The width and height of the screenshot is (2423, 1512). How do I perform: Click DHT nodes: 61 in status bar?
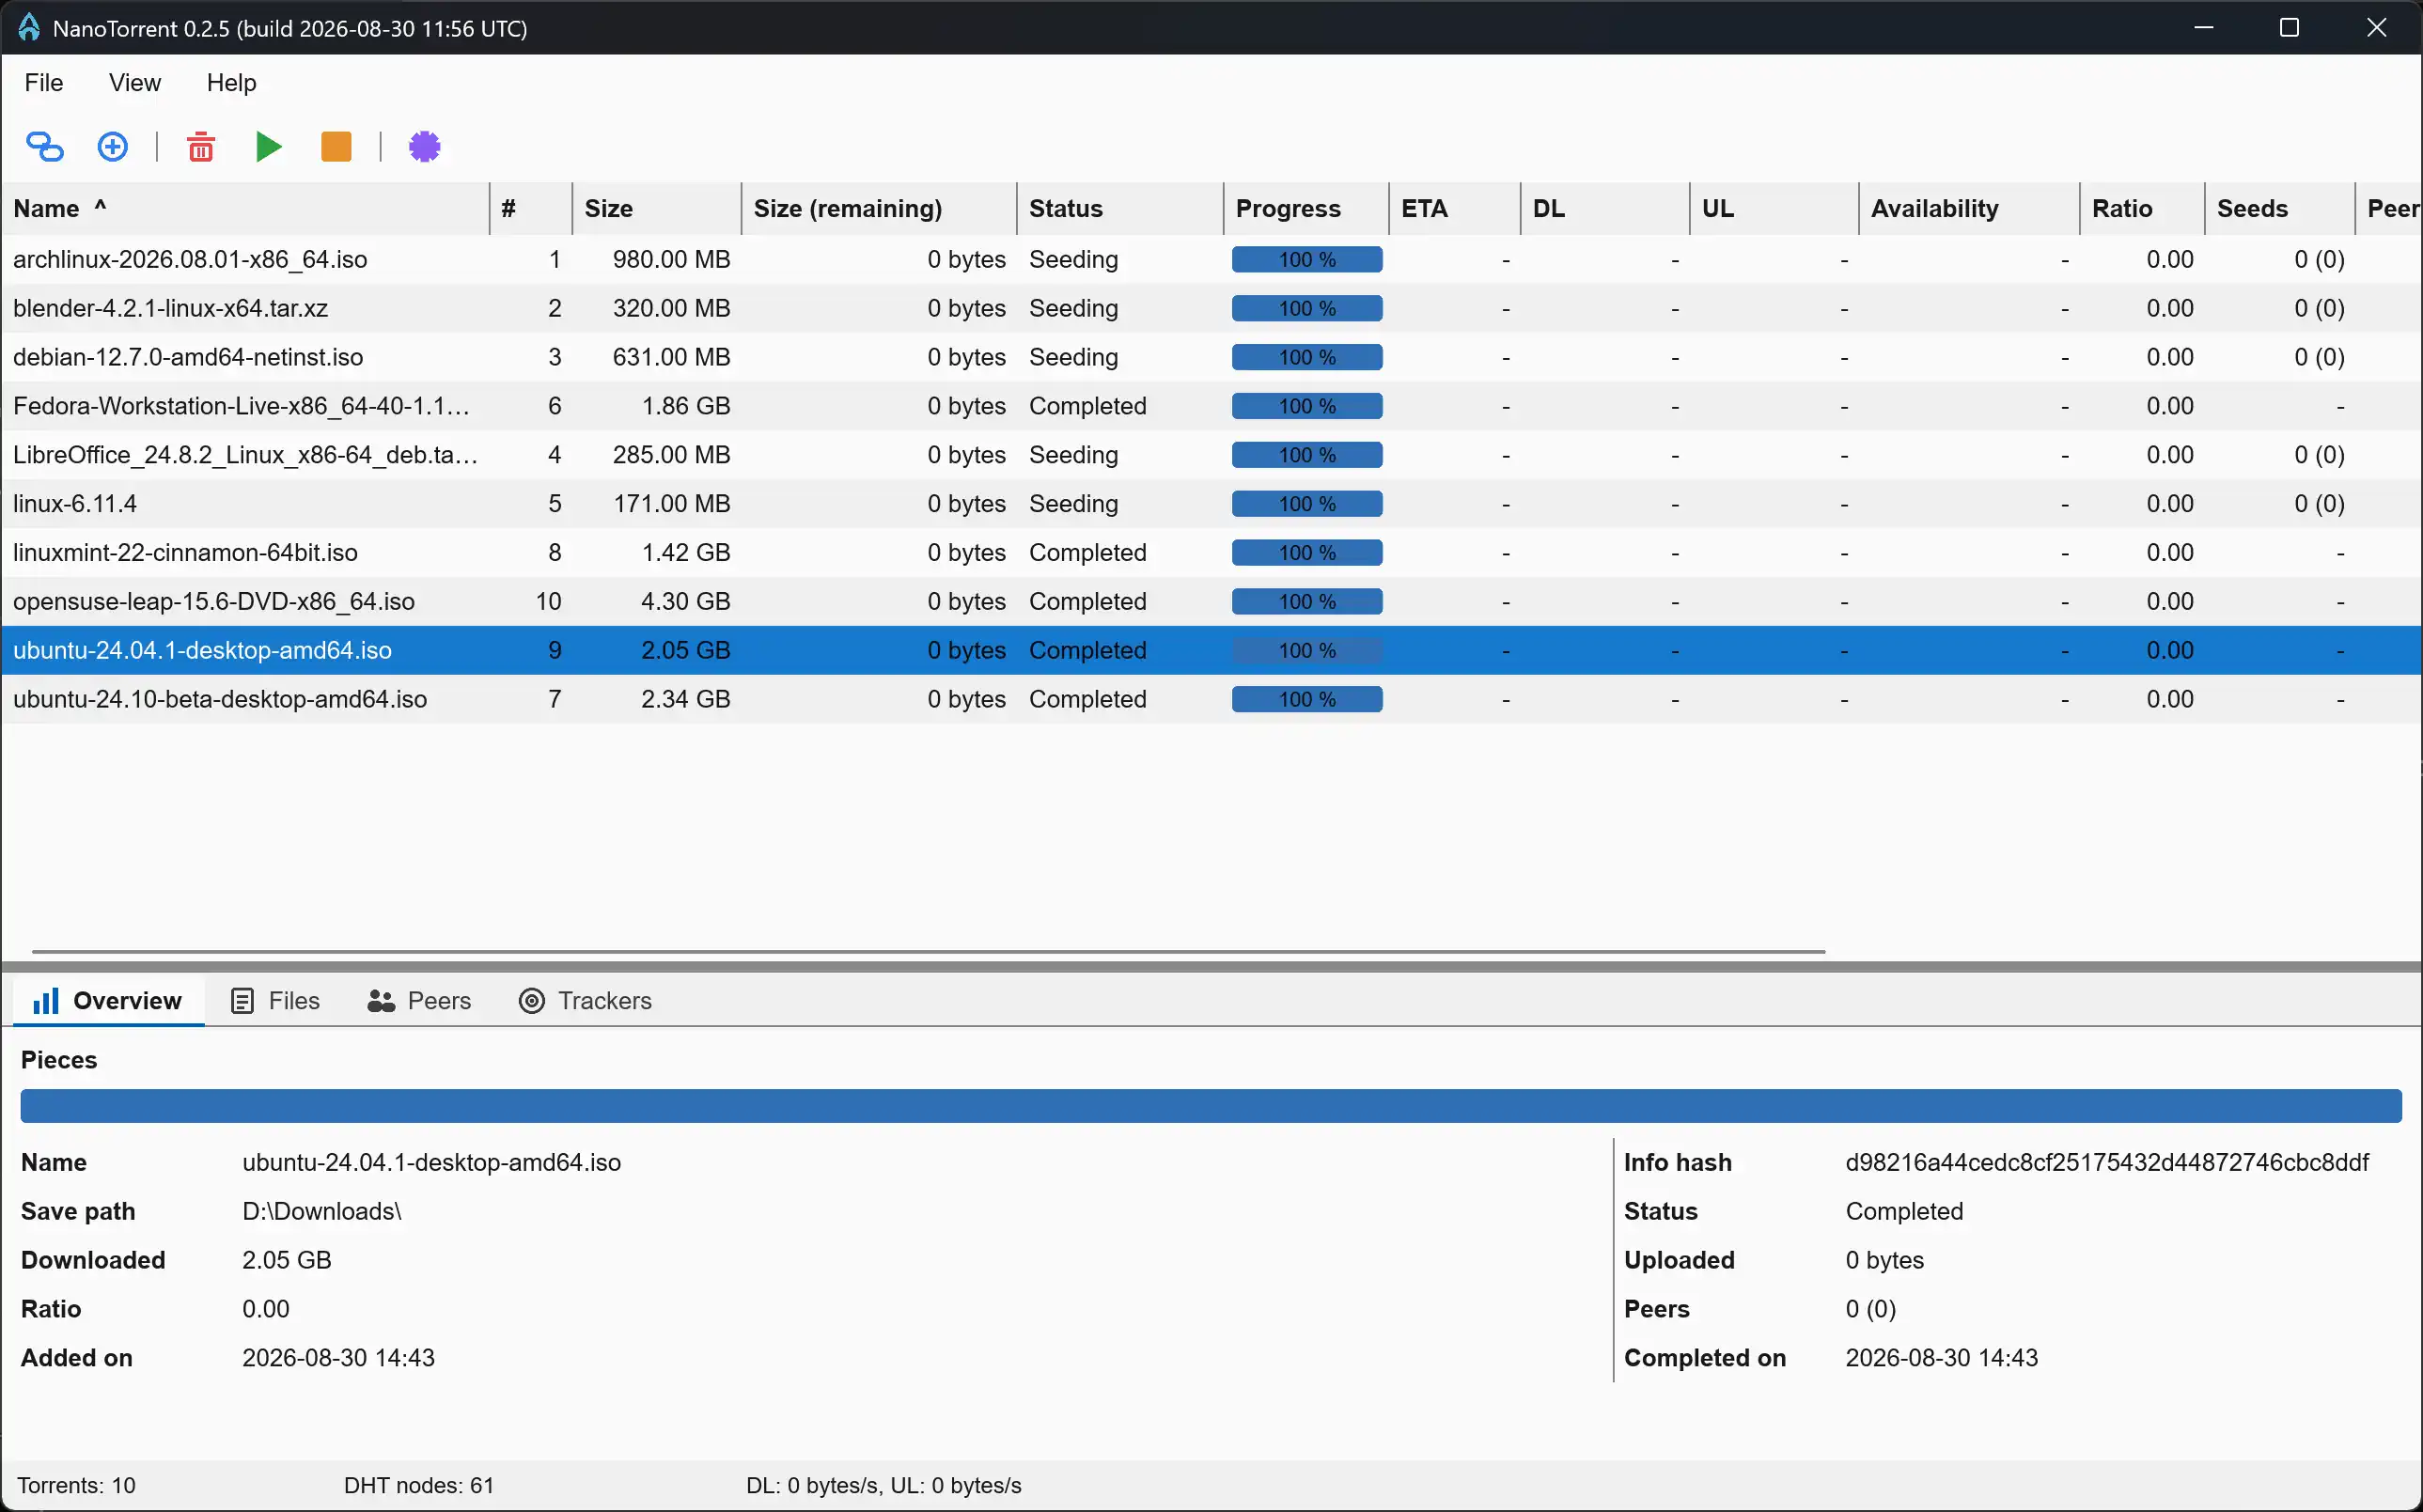419,1486
